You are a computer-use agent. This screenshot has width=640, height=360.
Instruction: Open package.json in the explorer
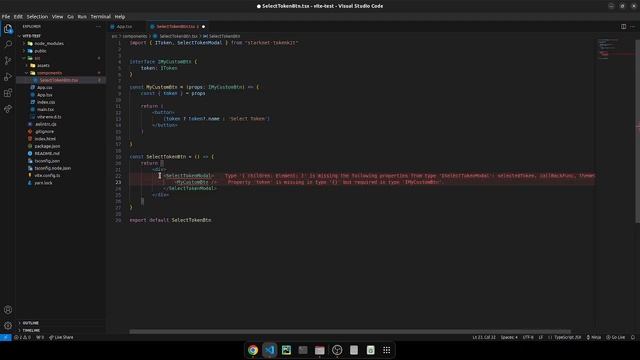[47, 146]
